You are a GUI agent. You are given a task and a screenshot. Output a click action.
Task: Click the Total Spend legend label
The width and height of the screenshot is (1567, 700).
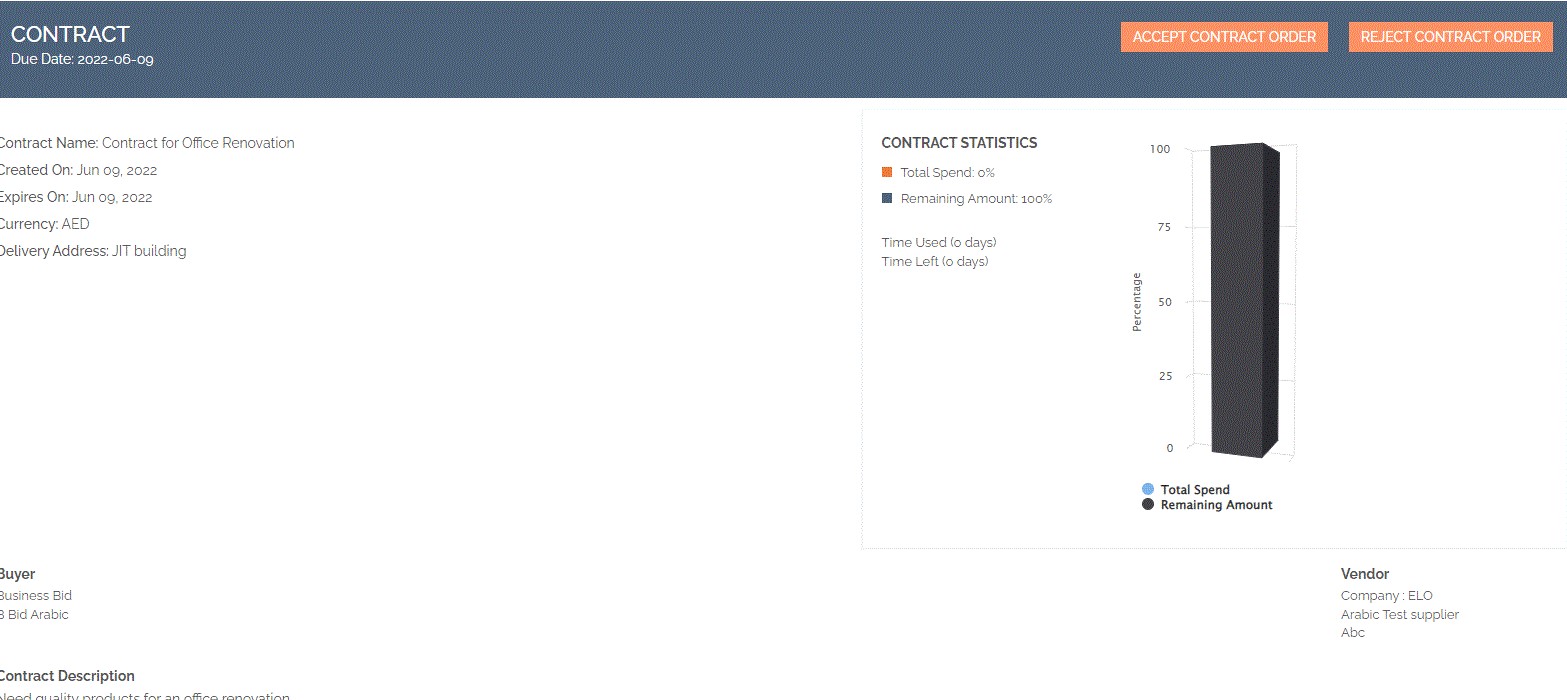tap(1195, 490)
